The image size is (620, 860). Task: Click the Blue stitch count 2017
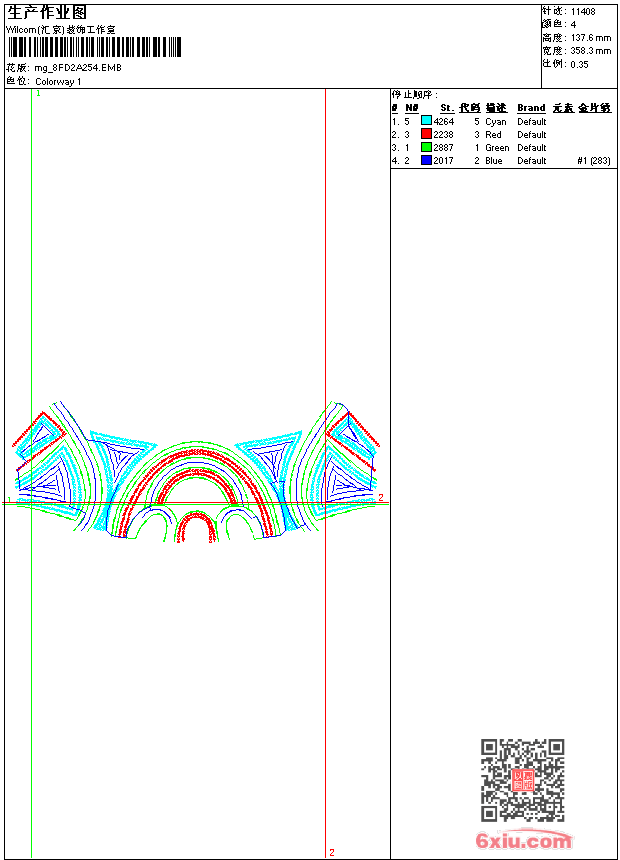pos(443,161)
